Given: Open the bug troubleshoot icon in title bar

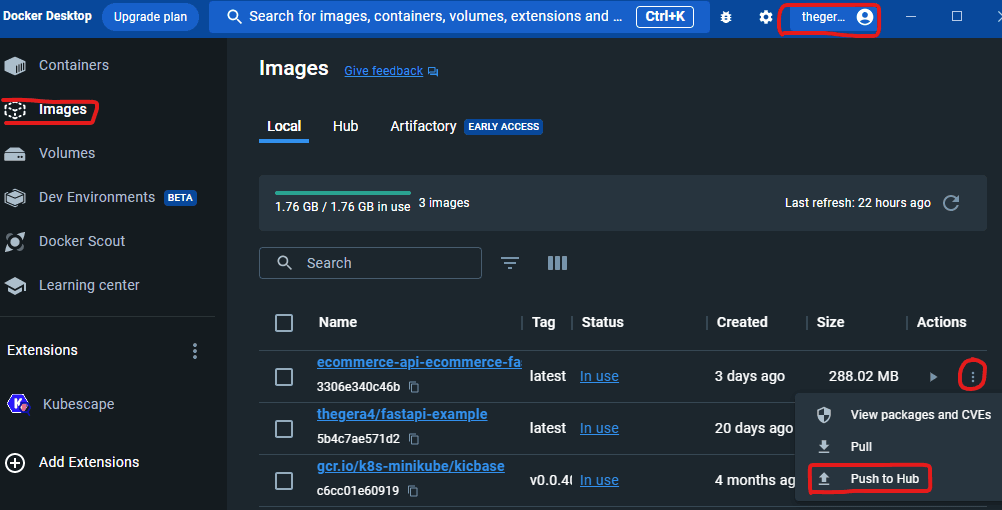Looking at the screenshot, I should (x=726, y=17).
